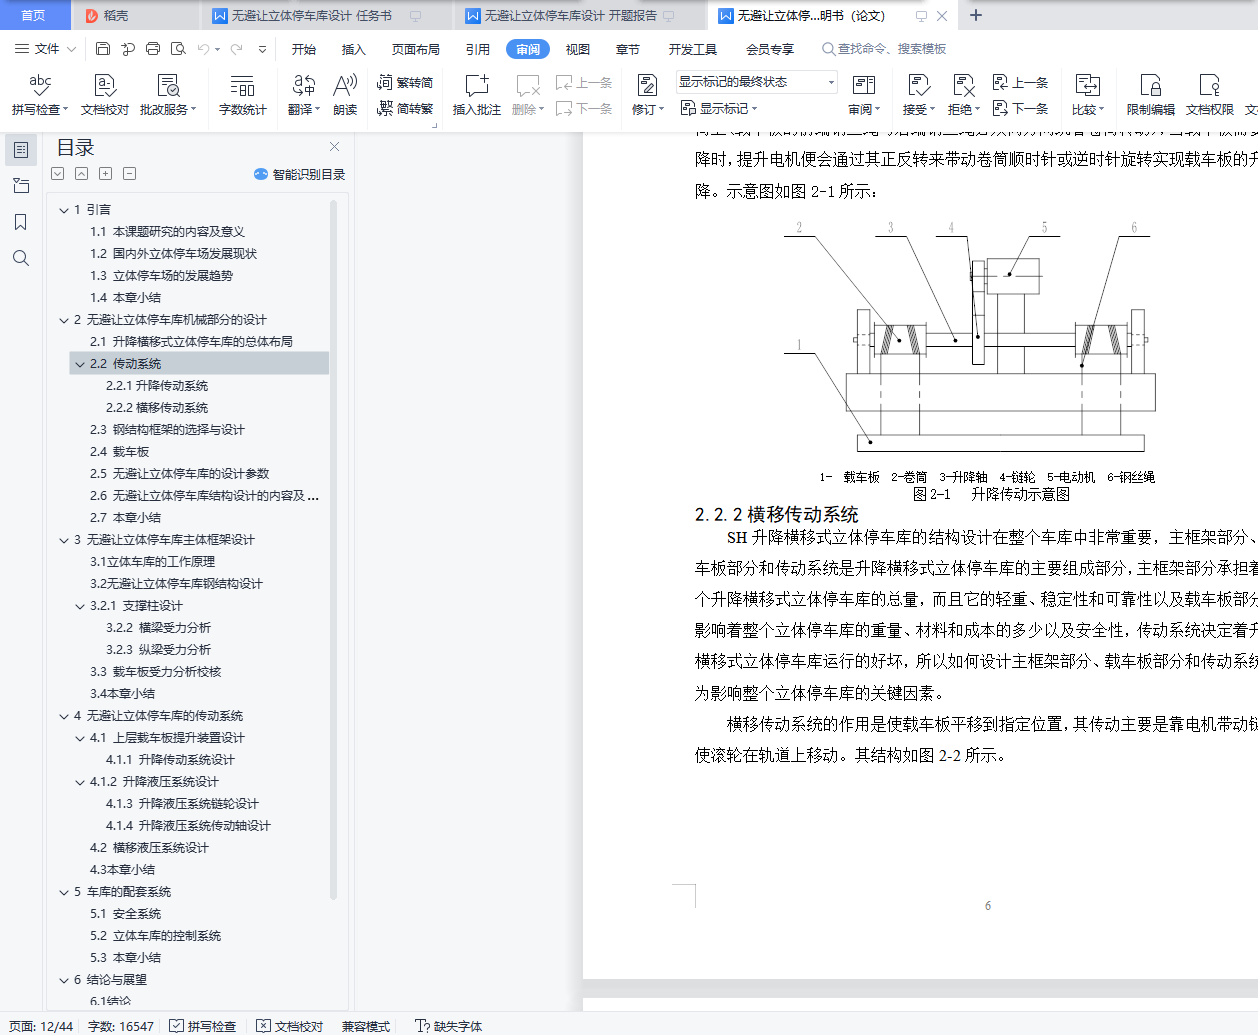Convert simplified to traditional (简转繁)
The height and width of the screenshot is (1035, 1258).
405,108
